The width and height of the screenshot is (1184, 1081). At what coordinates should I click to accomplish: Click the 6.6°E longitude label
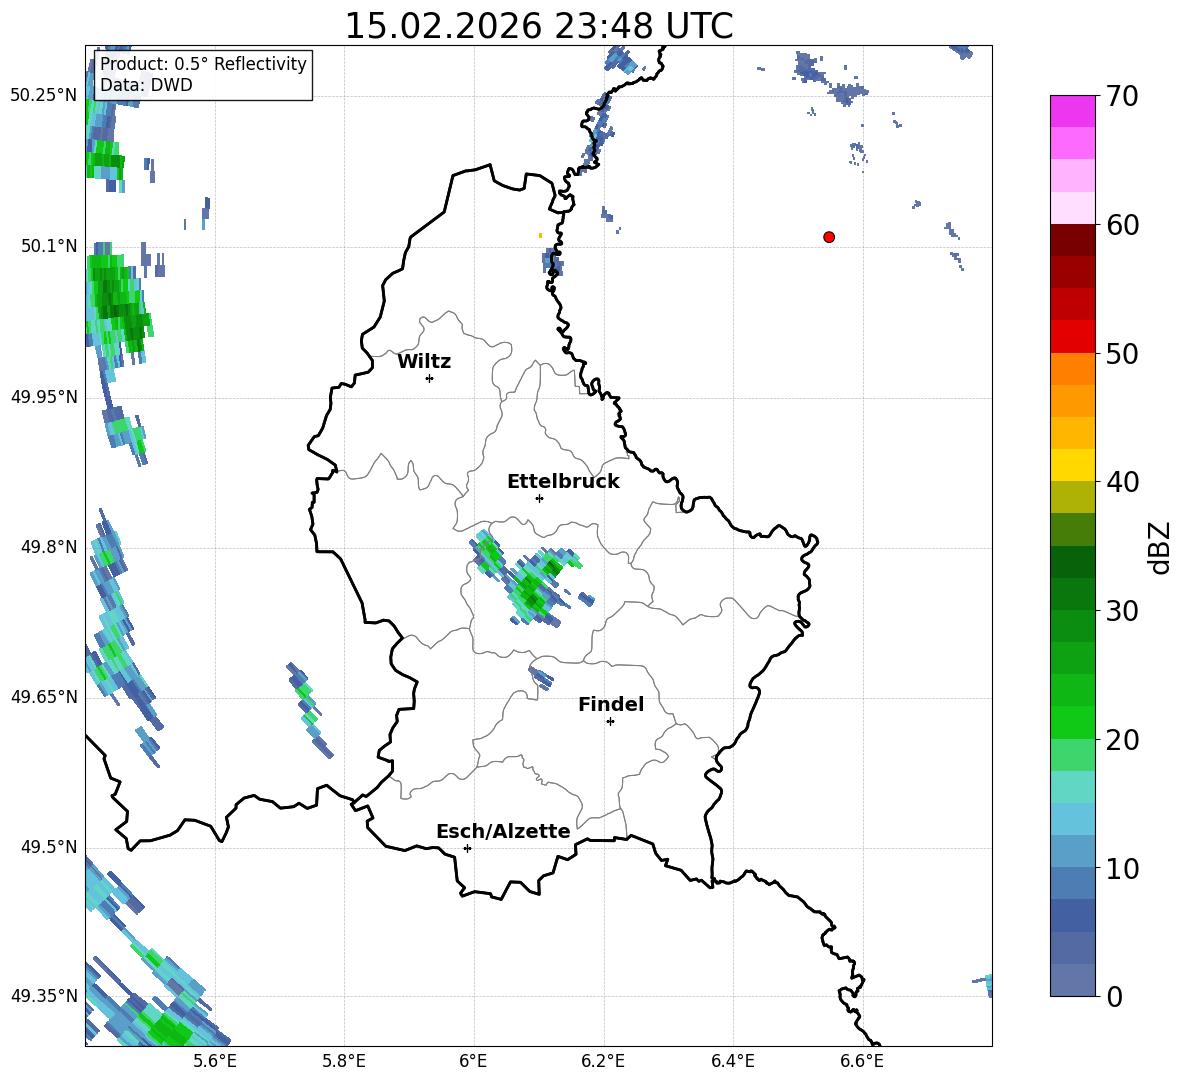click(862, 1061)
